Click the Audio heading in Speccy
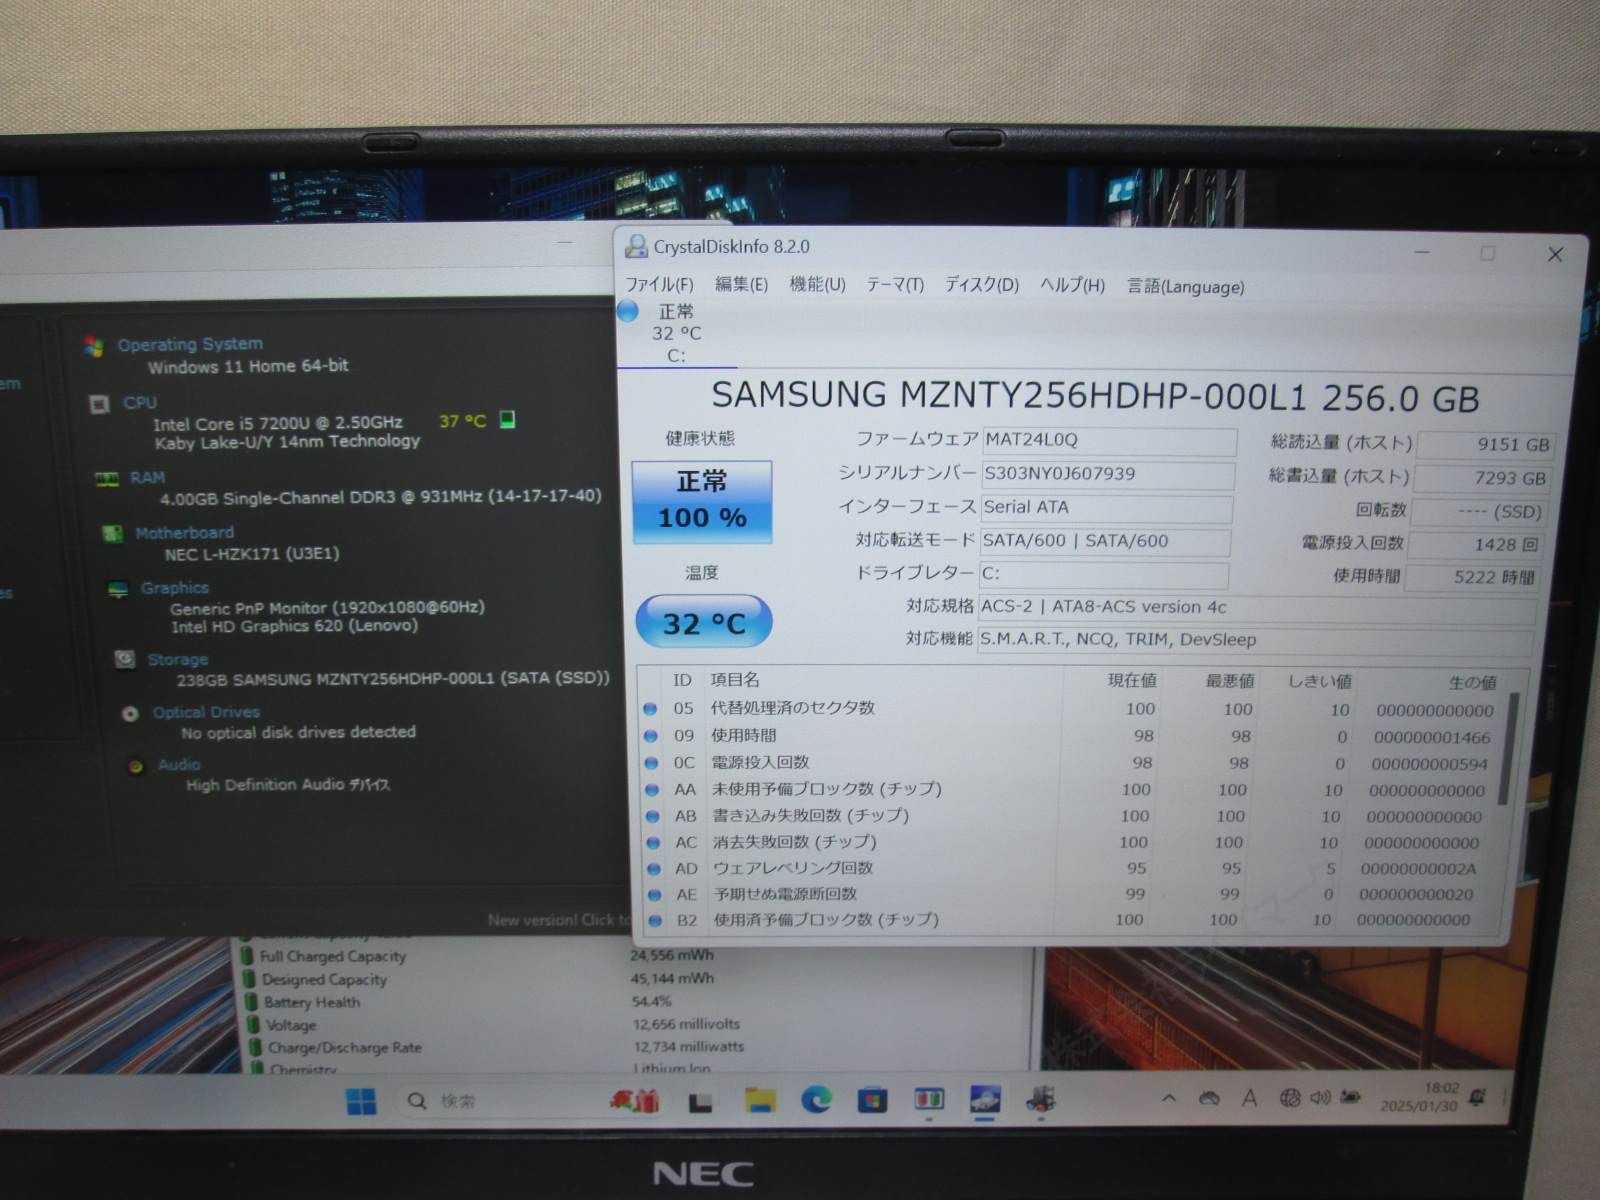The width and height of the screenshot is (1600, 1200). pos(179,765)
